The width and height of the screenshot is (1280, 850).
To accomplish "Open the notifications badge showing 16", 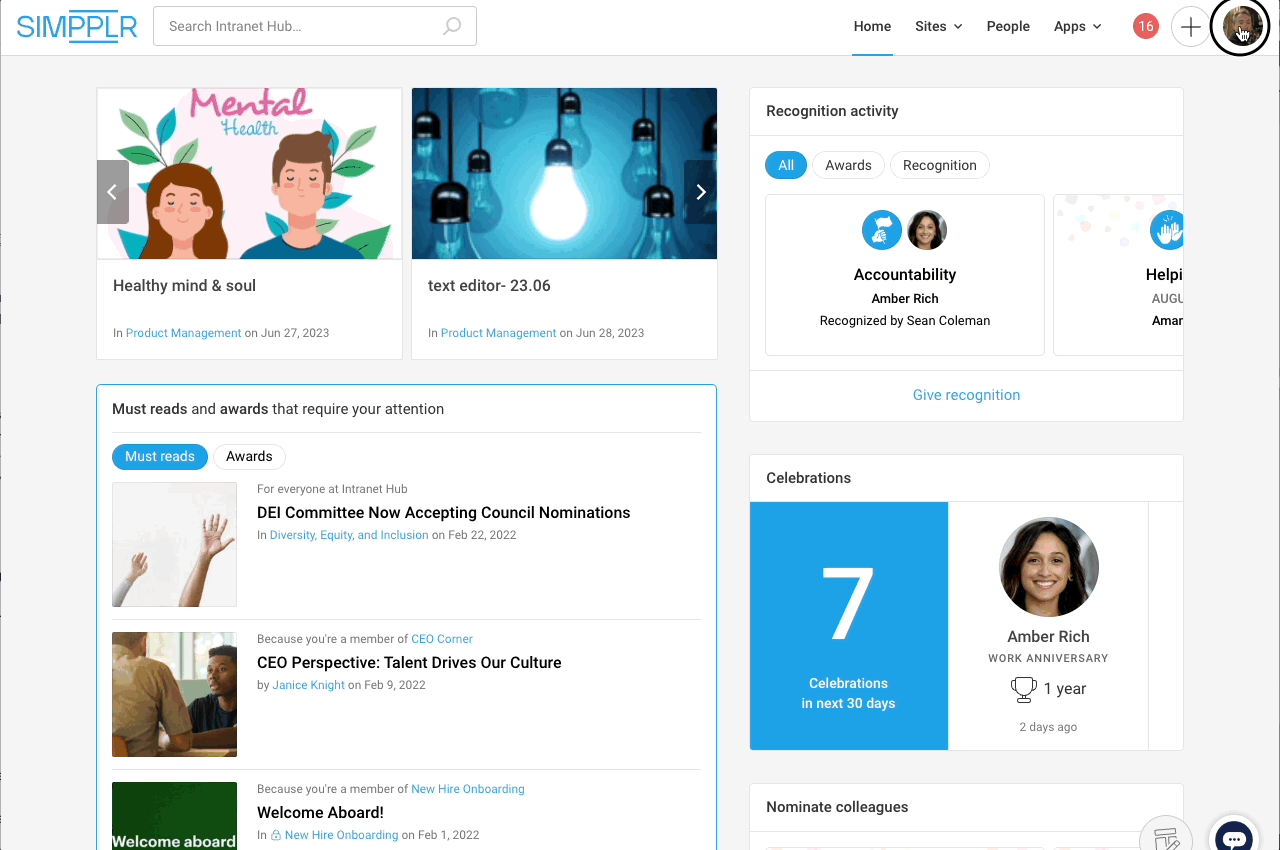I will tap(1146, 26).
